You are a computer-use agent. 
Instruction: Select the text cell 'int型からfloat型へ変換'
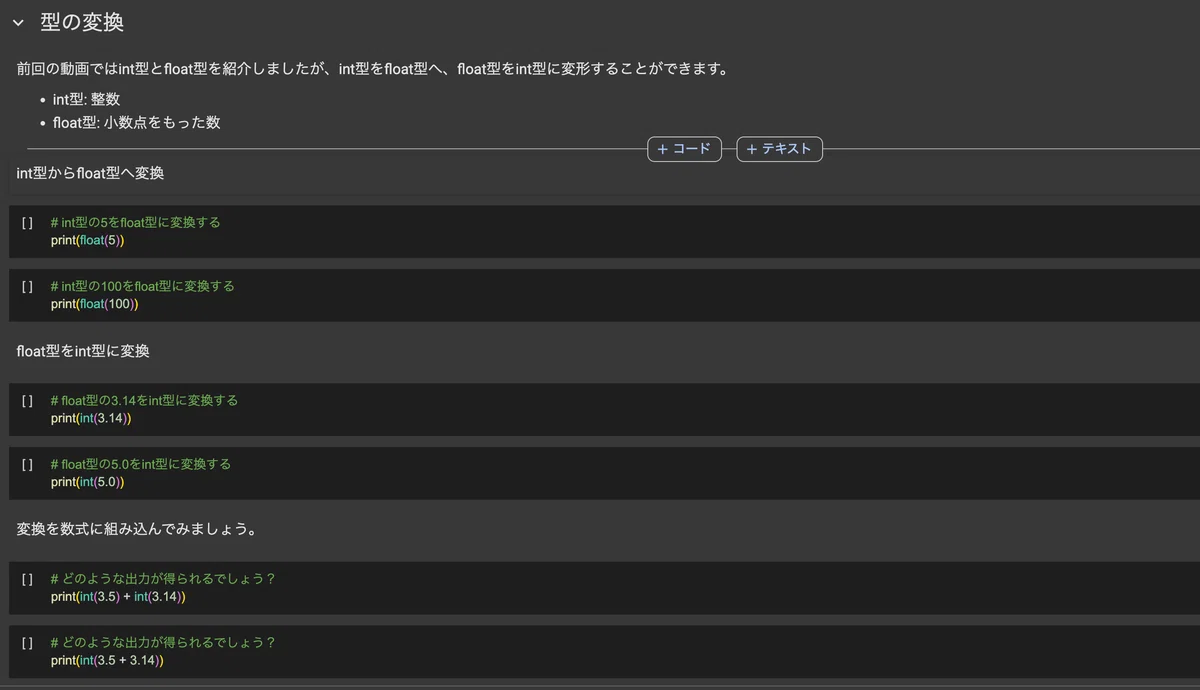(x=90, y=173)
